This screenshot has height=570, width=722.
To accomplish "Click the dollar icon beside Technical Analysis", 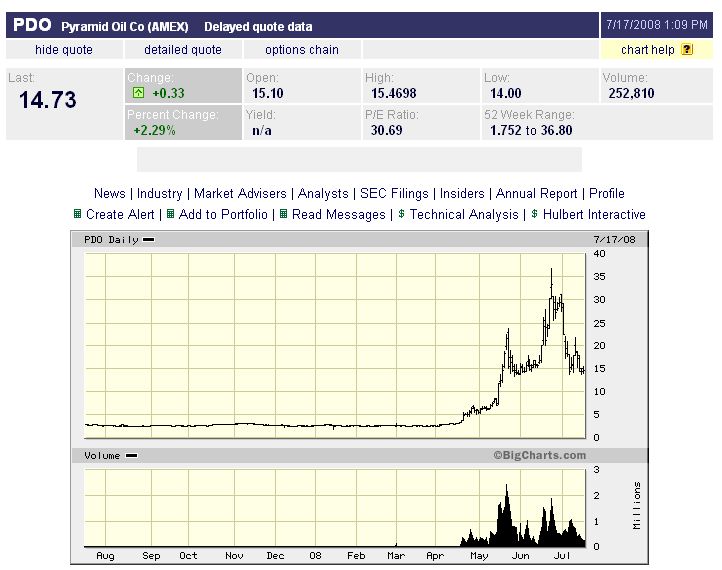I will coord(402,214).
